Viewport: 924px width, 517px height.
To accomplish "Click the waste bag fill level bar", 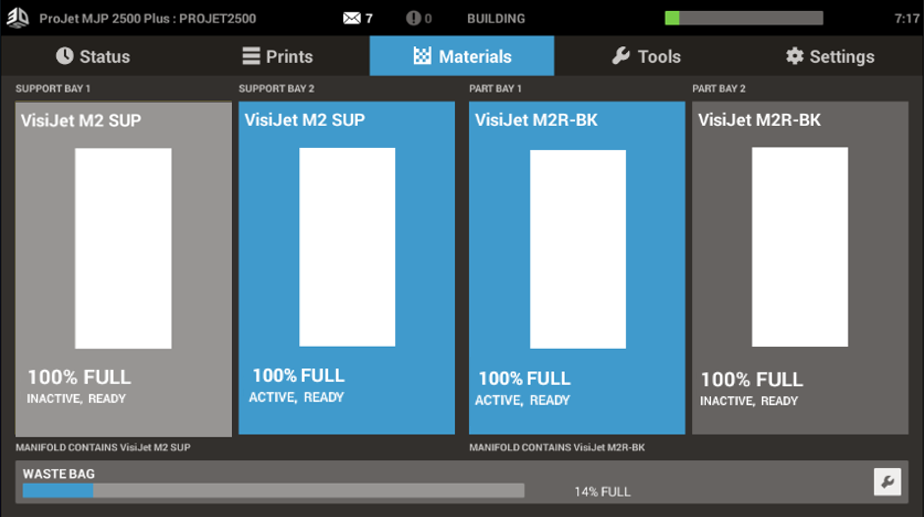I will coord(273,491).
